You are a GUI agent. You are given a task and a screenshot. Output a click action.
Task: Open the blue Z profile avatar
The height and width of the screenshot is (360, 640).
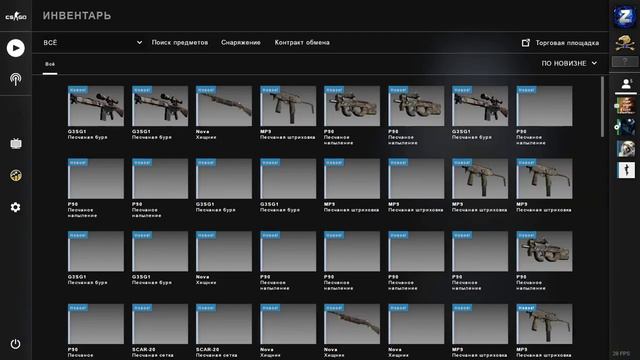(x=624, y=16)
